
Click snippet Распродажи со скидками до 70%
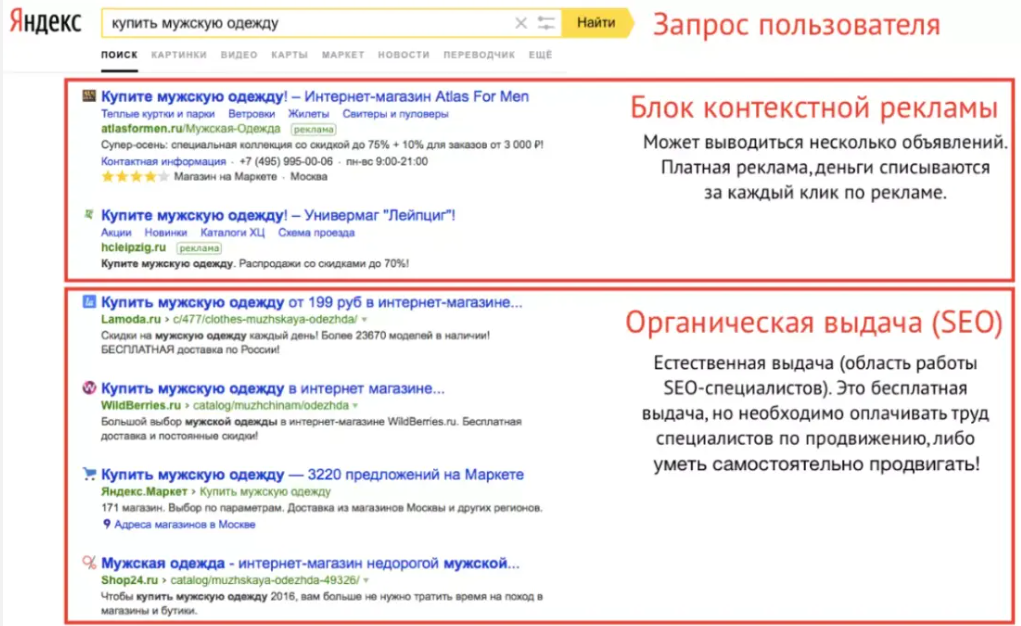pyautogui.click(x=324, y=264)
